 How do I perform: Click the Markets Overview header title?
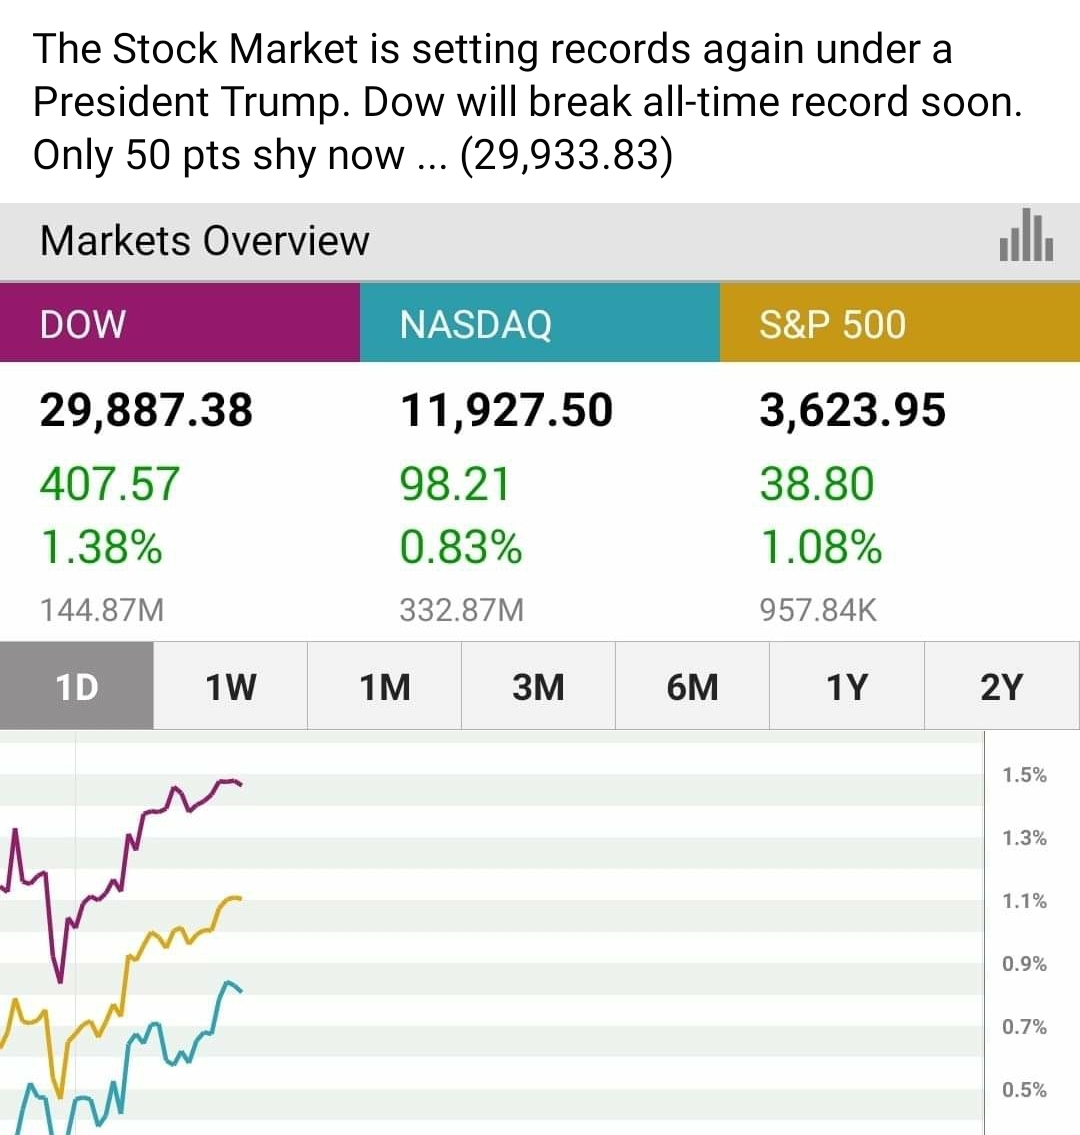point(205,241)
